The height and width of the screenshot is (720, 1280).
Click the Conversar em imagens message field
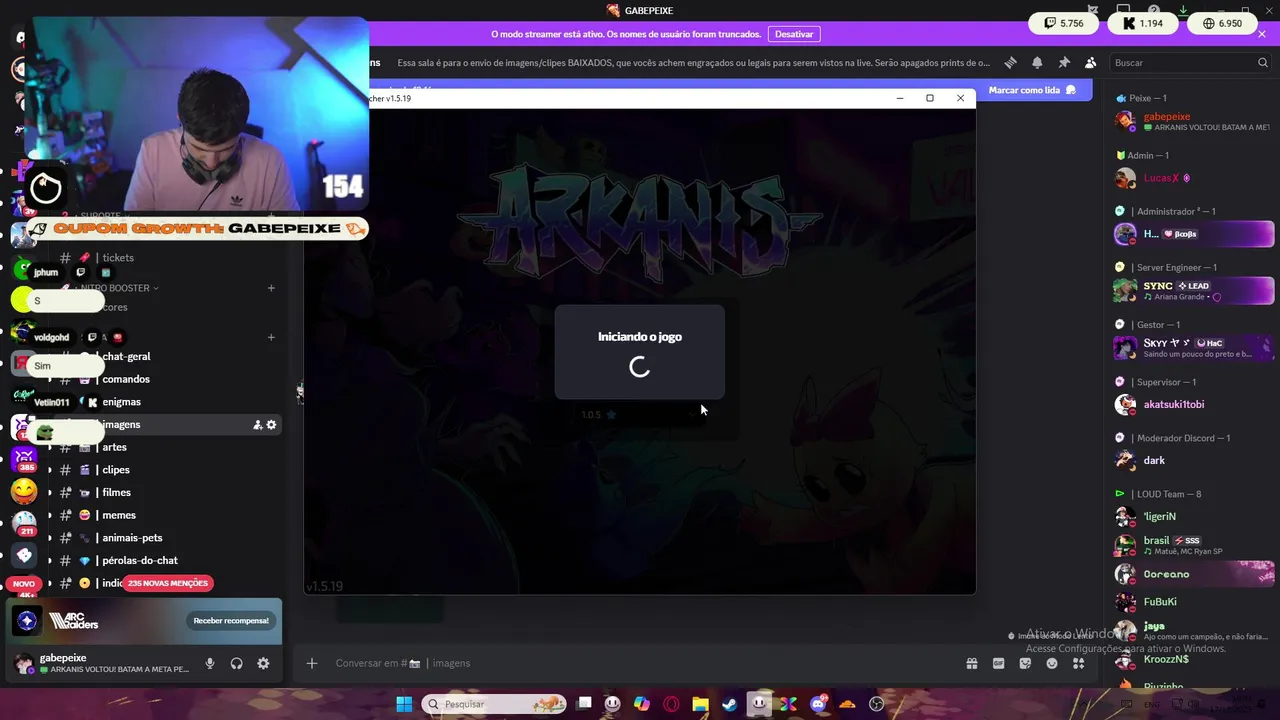click(640, 663)
